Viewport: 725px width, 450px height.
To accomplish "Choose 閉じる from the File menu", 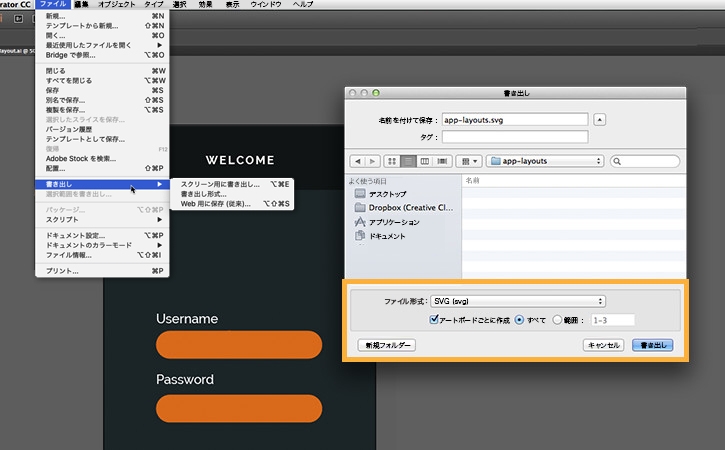I will [102, 71].
